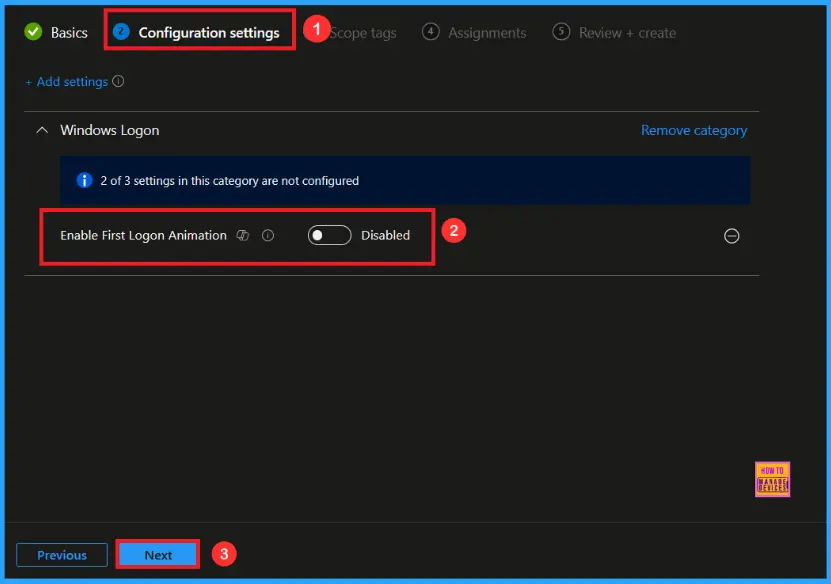Image resolution: width=831 pixels, height=584 pixels.
Task: Select the Configuration settings tab
Action: click(x=208, y=33)
